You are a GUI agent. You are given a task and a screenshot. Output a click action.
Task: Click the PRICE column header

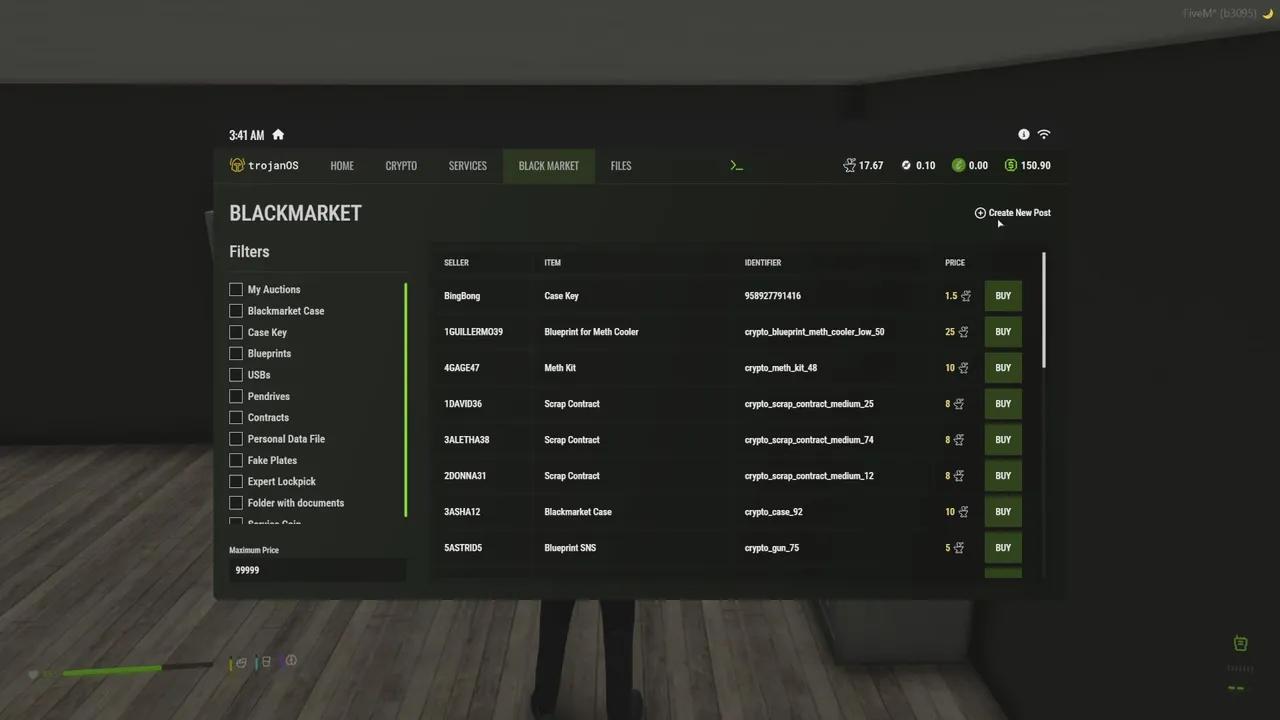click(x=955, y=263)
